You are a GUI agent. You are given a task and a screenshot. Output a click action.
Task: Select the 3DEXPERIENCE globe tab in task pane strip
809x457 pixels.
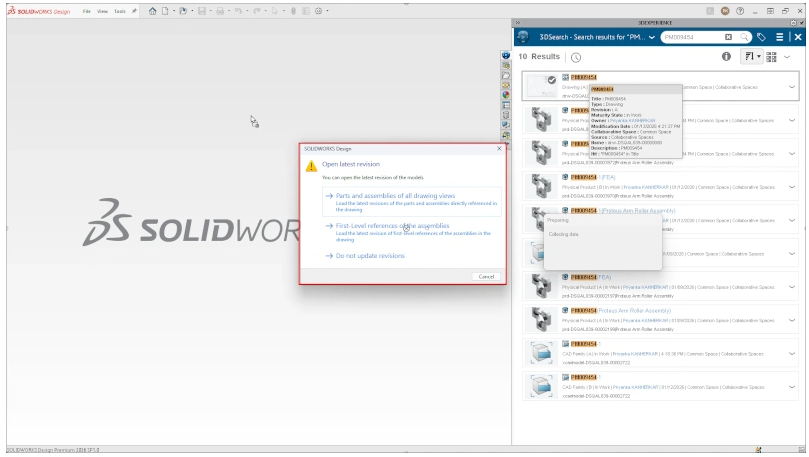coord(506,56)
